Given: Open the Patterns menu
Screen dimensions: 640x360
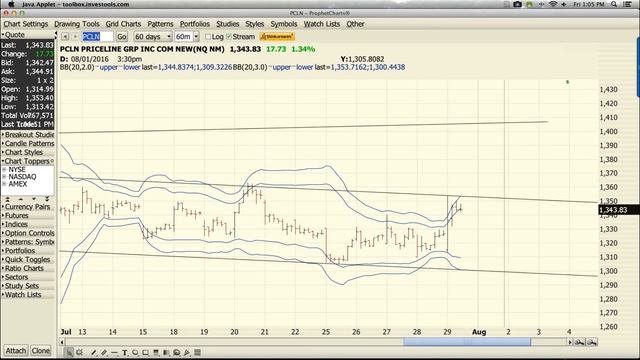Looking at the screenshot, I should pos(160,24).
